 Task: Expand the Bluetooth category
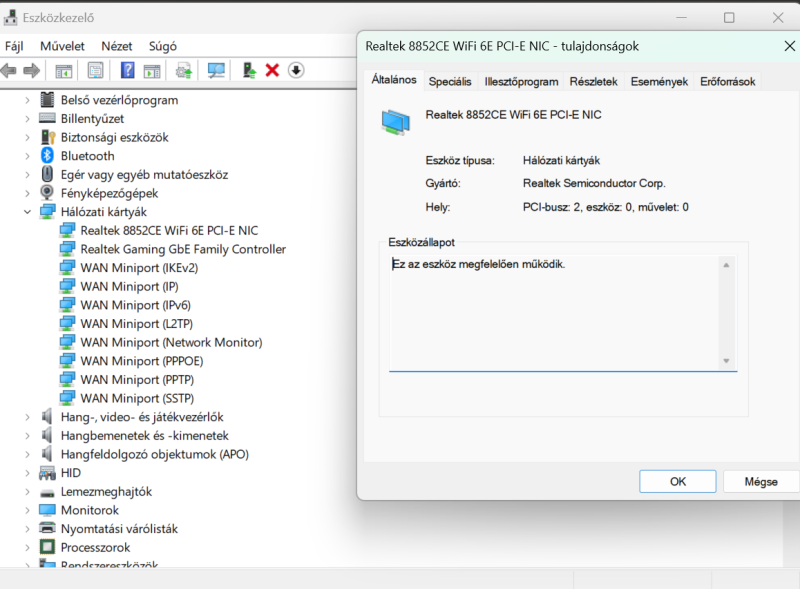(27, 156)
